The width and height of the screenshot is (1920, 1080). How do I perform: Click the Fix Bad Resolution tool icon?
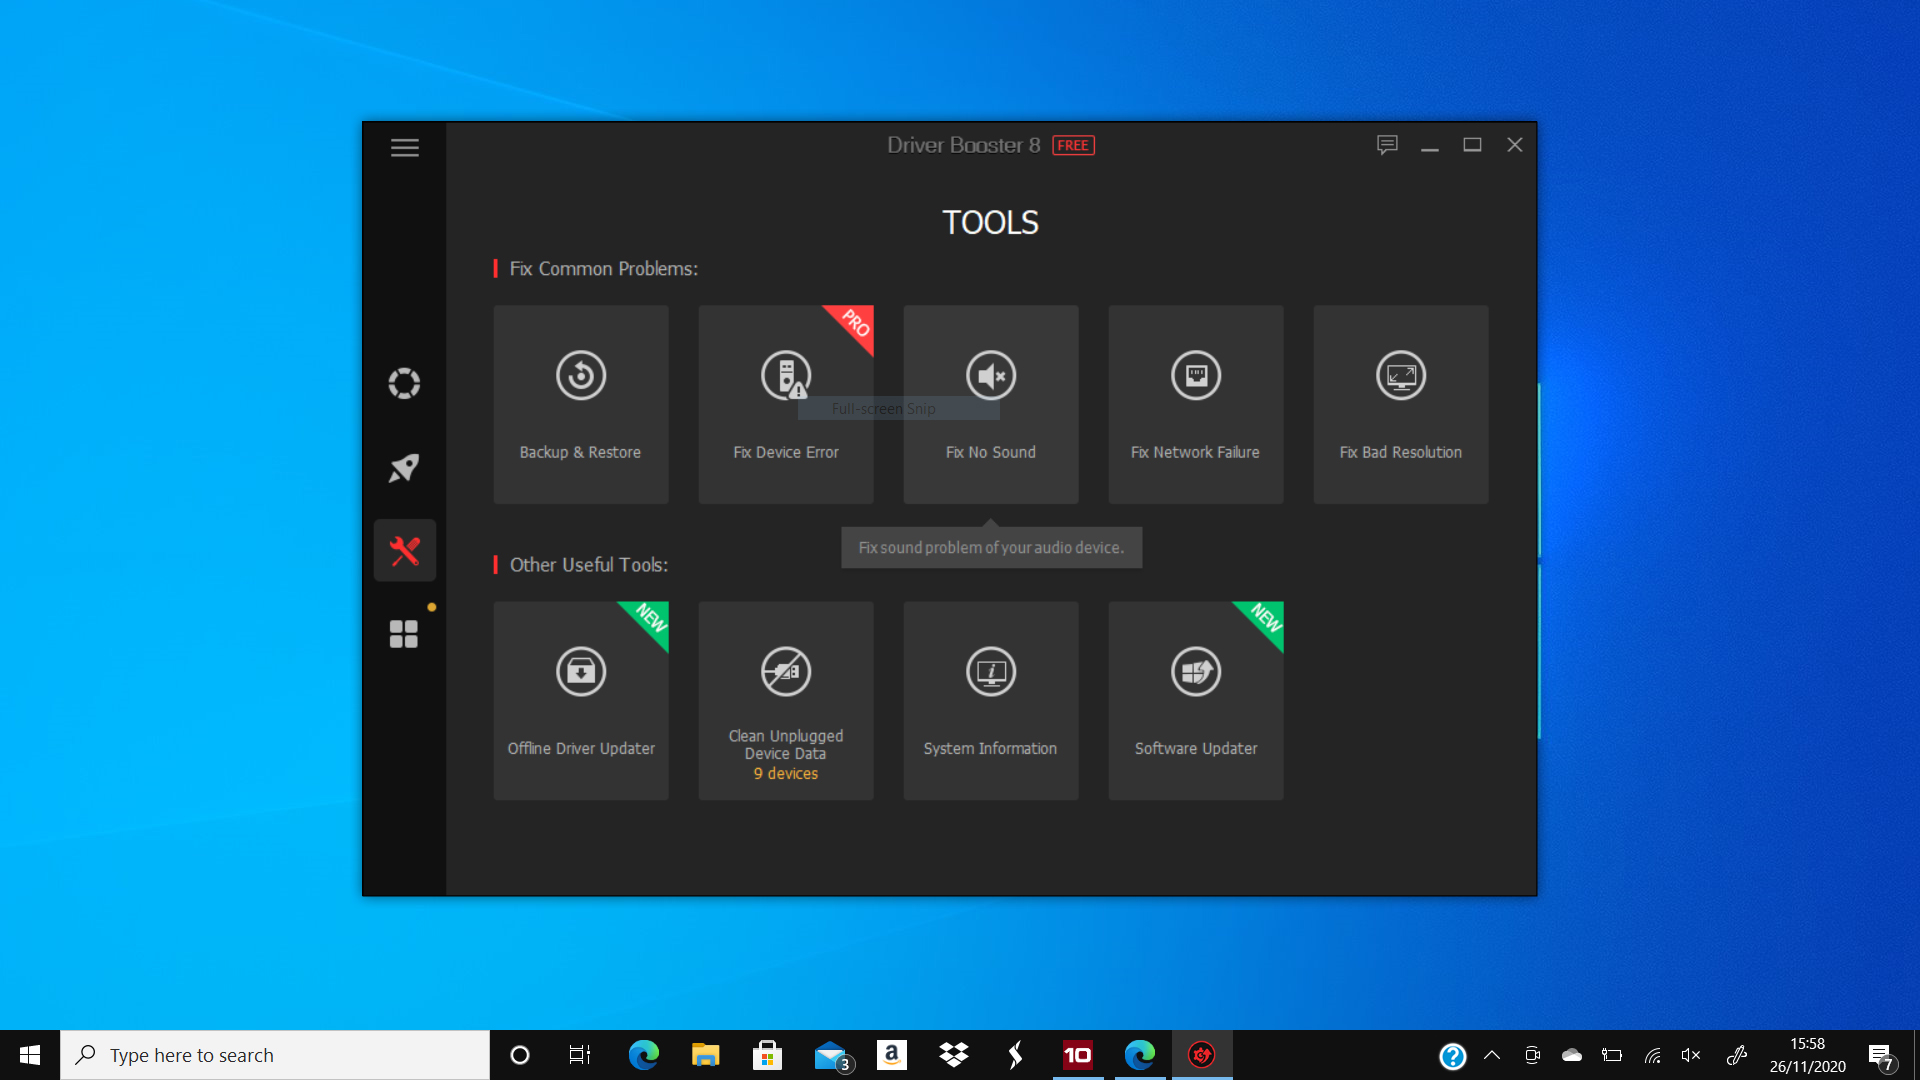[x=1399, y=376]
